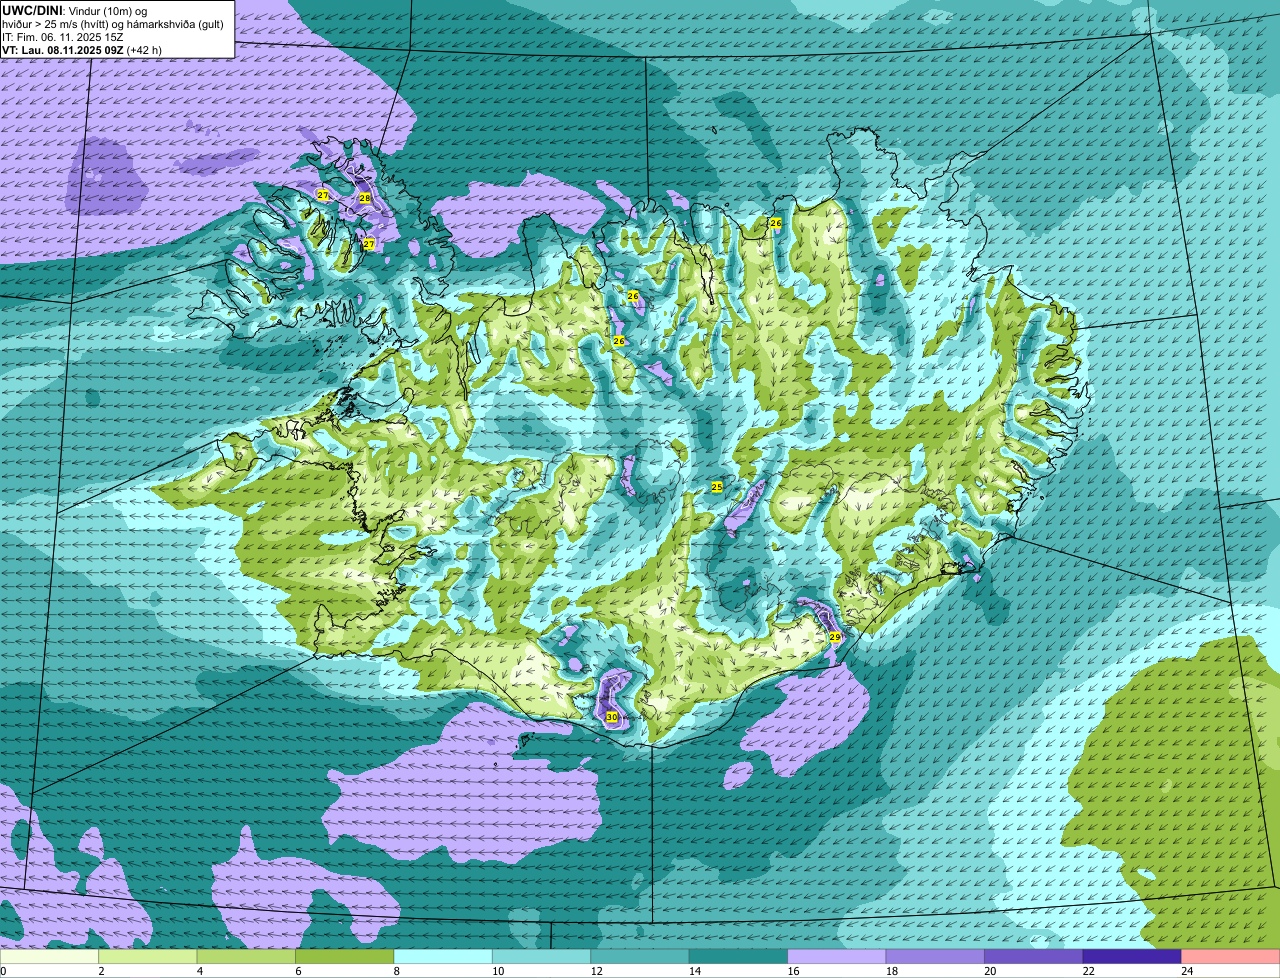The image size is (1280, 978).
Task: Click the scale tick label "20"
Action: 990,970
